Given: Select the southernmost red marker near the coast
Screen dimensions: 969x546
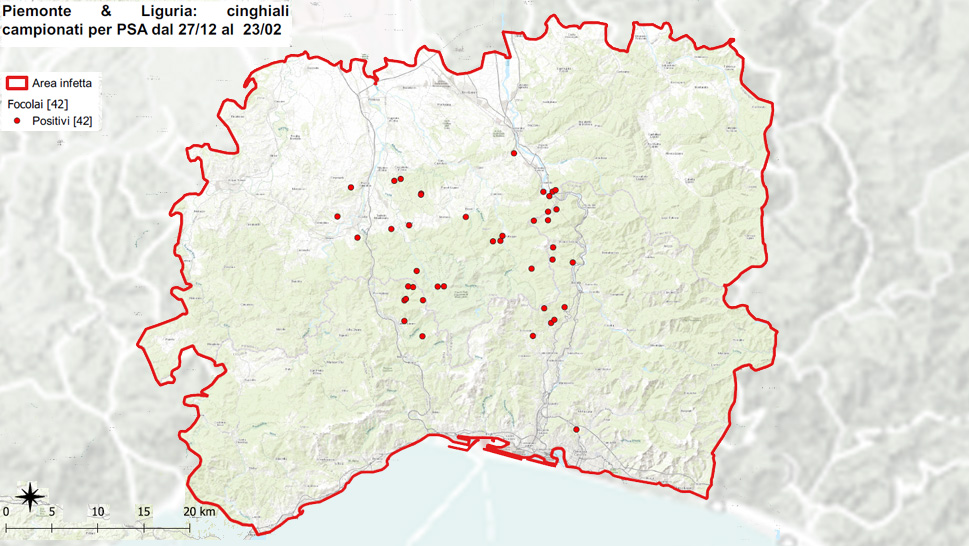Looking at the screenshot, I should [x=576, y=429].
